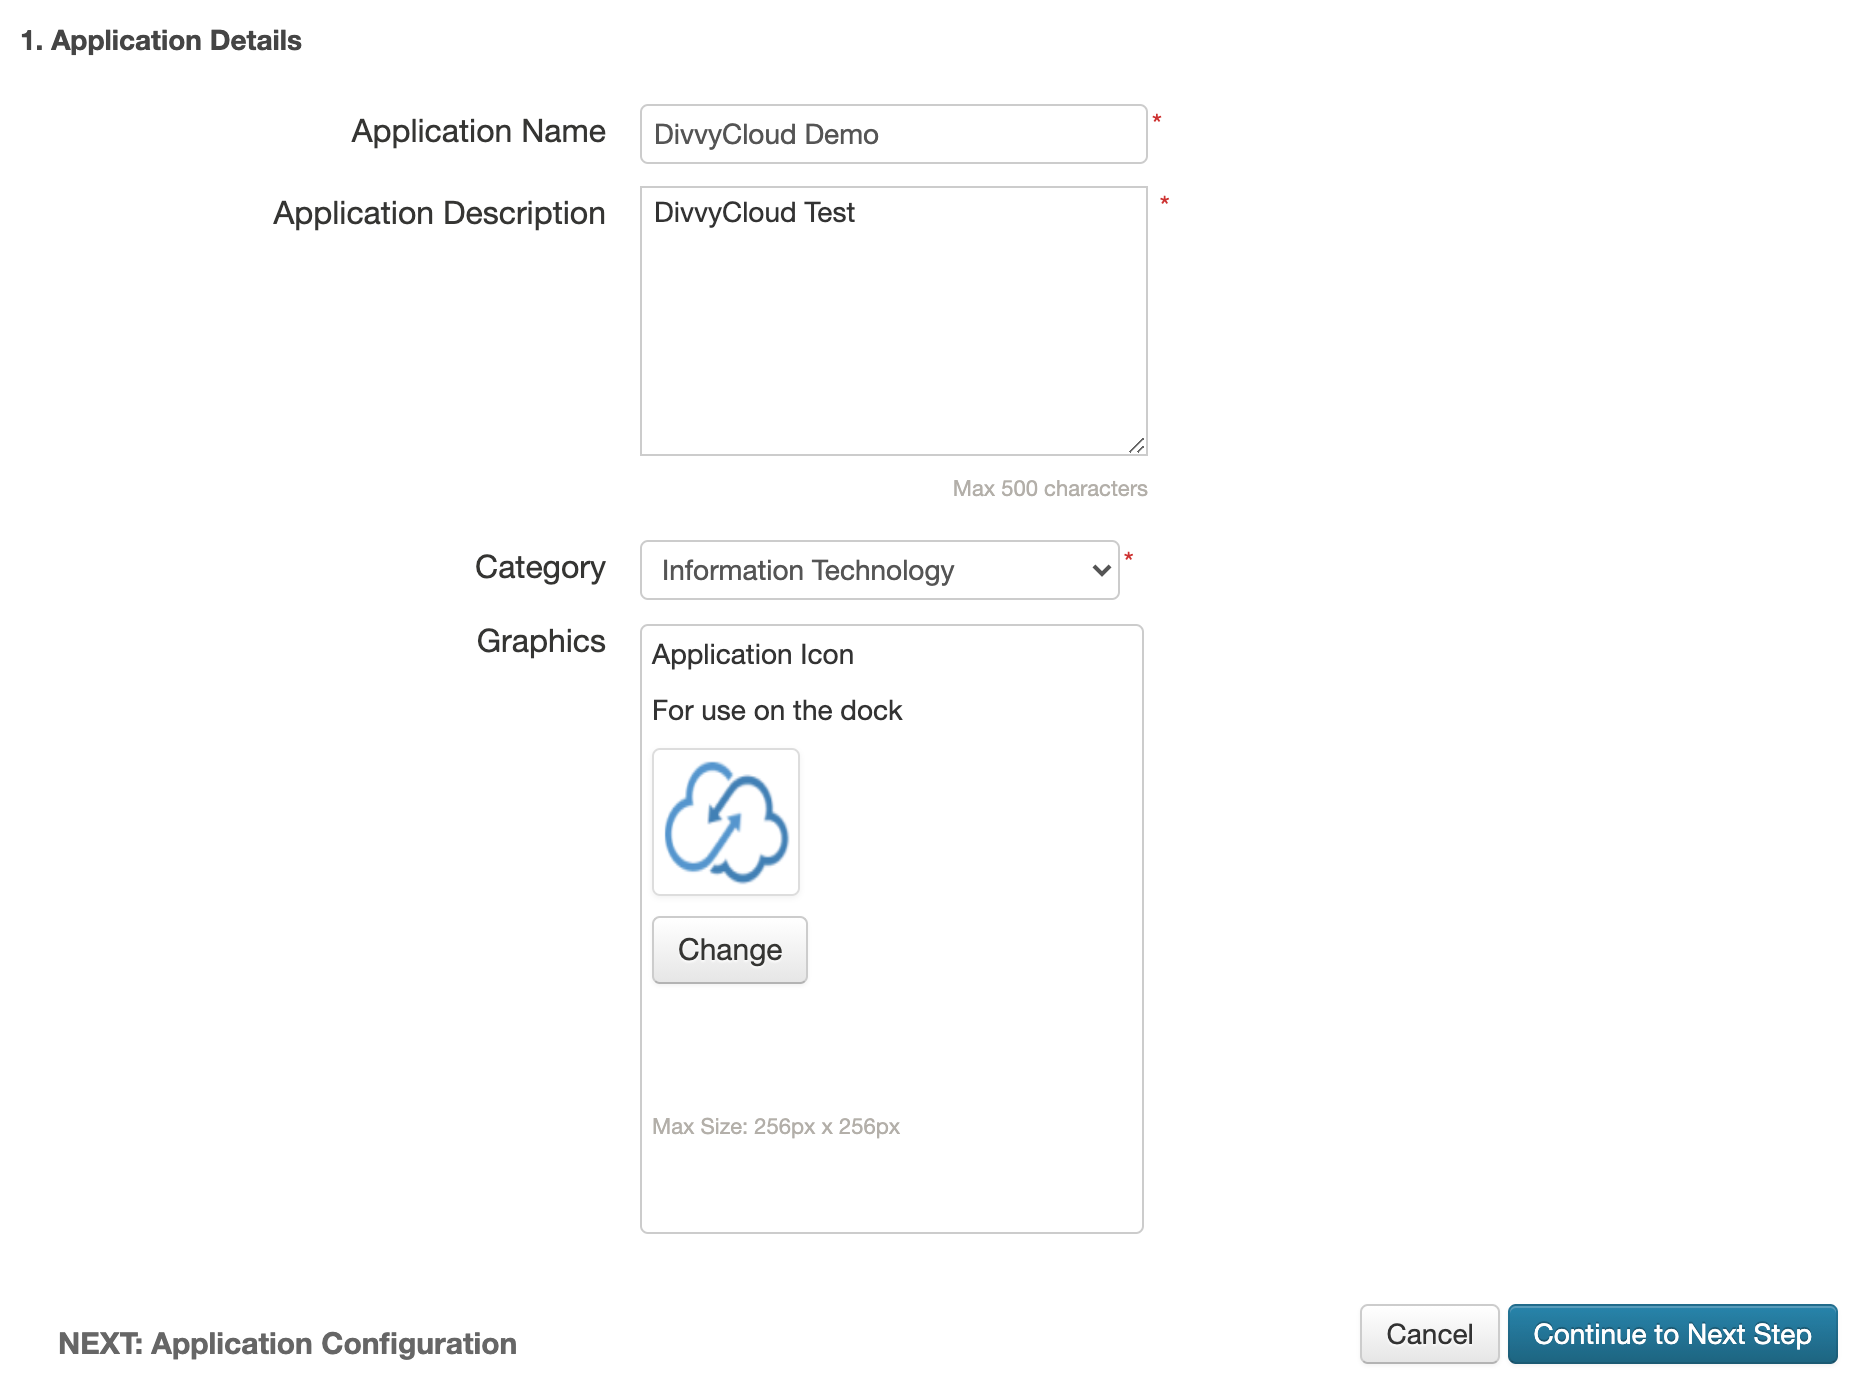Screen dimensions: 1862x1388
Task: Click the Cancel button
Action: [x=1429, y=1334]
